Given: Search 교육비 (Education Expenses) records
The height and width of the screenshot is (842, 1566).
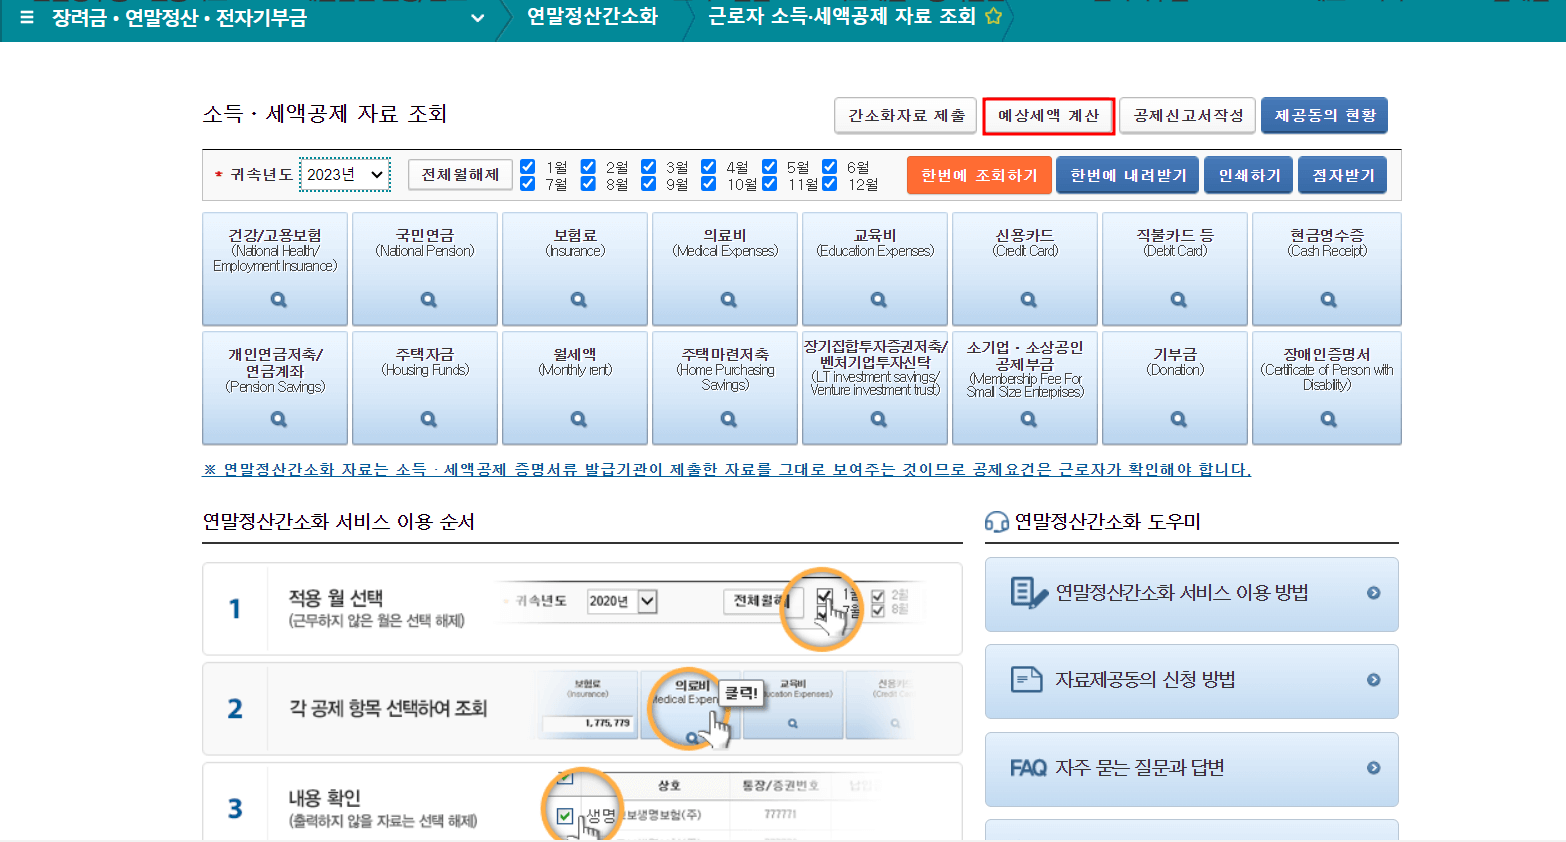Looking at the screenshot, I should (x=875, y=299).
